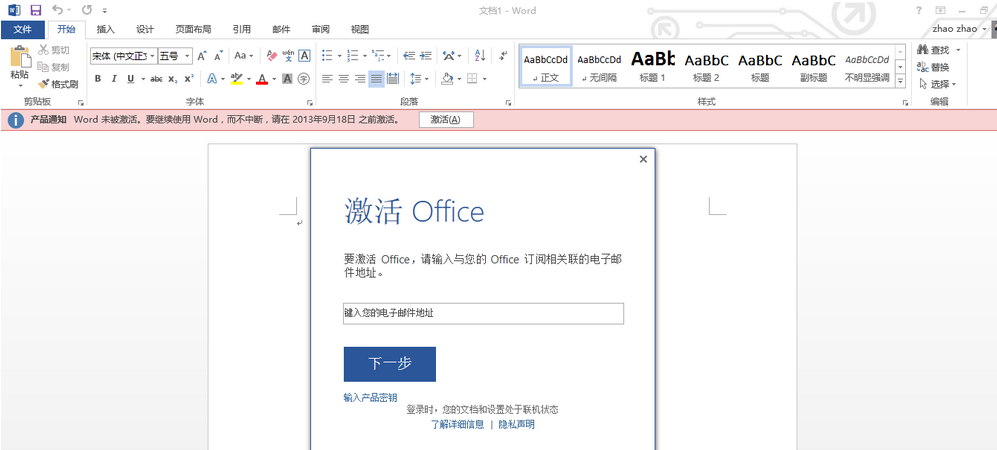Switch to the Review (审阅) tab
This screenshot has width=997, height=450.
(320, 29)
